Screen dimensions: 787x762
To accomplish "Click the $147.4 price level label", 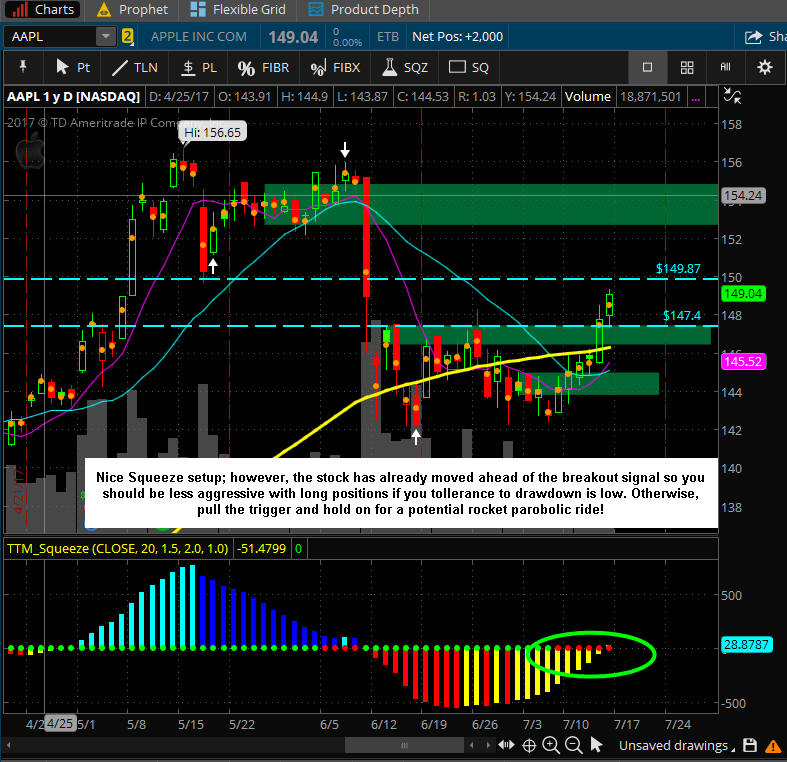I will click(x=682, y=315).
